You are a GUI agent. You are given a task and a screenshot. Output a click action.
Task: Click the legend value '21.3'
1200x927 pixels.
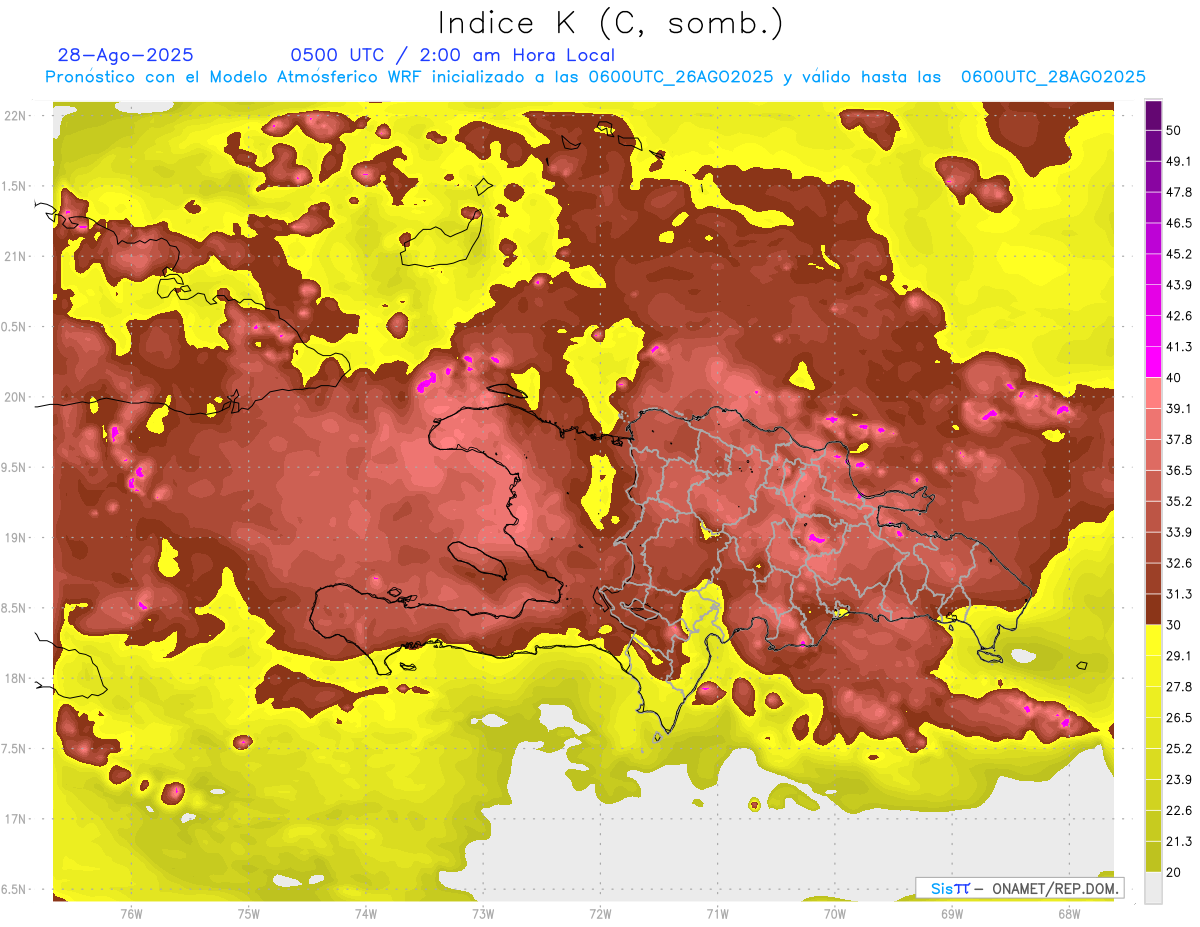click(1178, 841)
